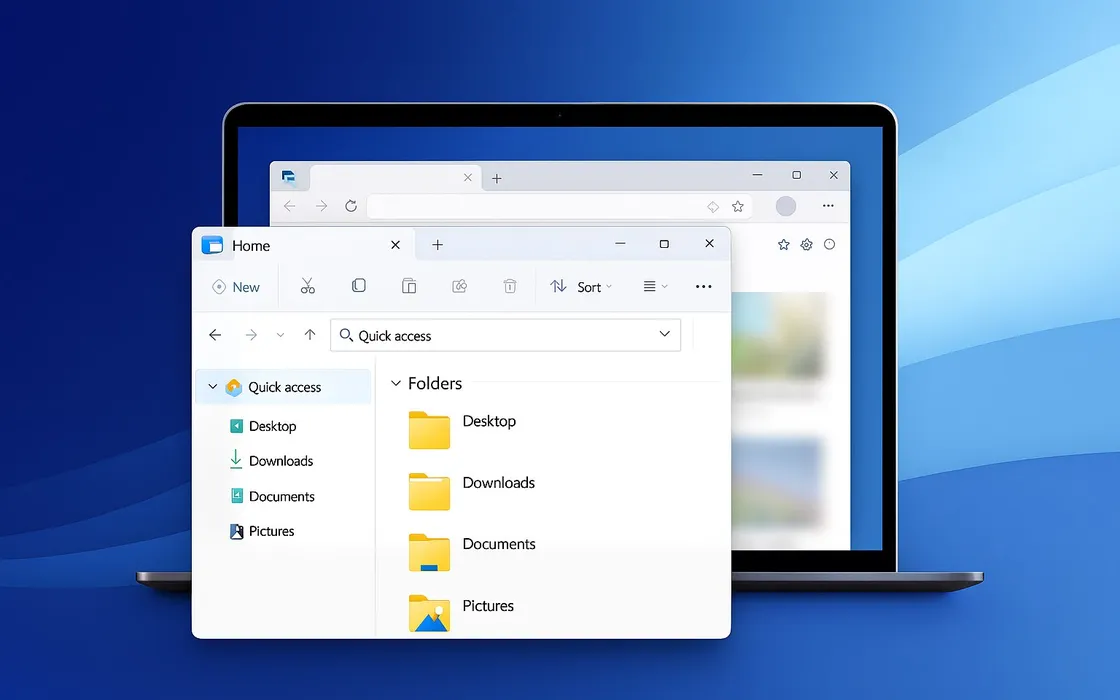The image size is (1120, 700).
Task: Click the Delete trash can icon
Action: (510, 287)
